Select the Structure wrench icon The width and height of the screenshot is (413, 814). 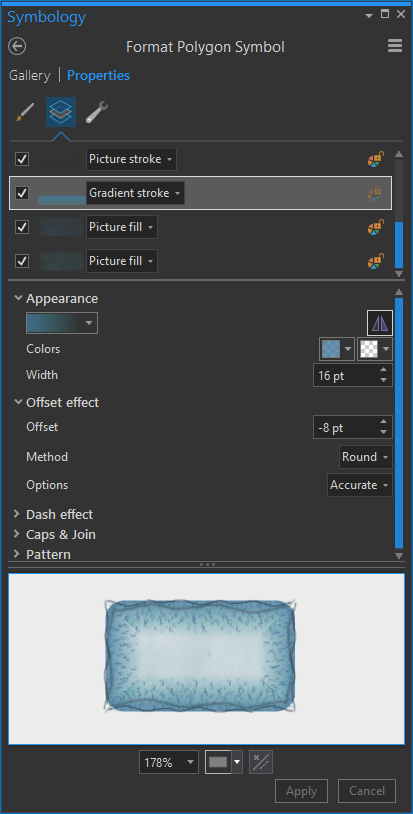[97, 112]
